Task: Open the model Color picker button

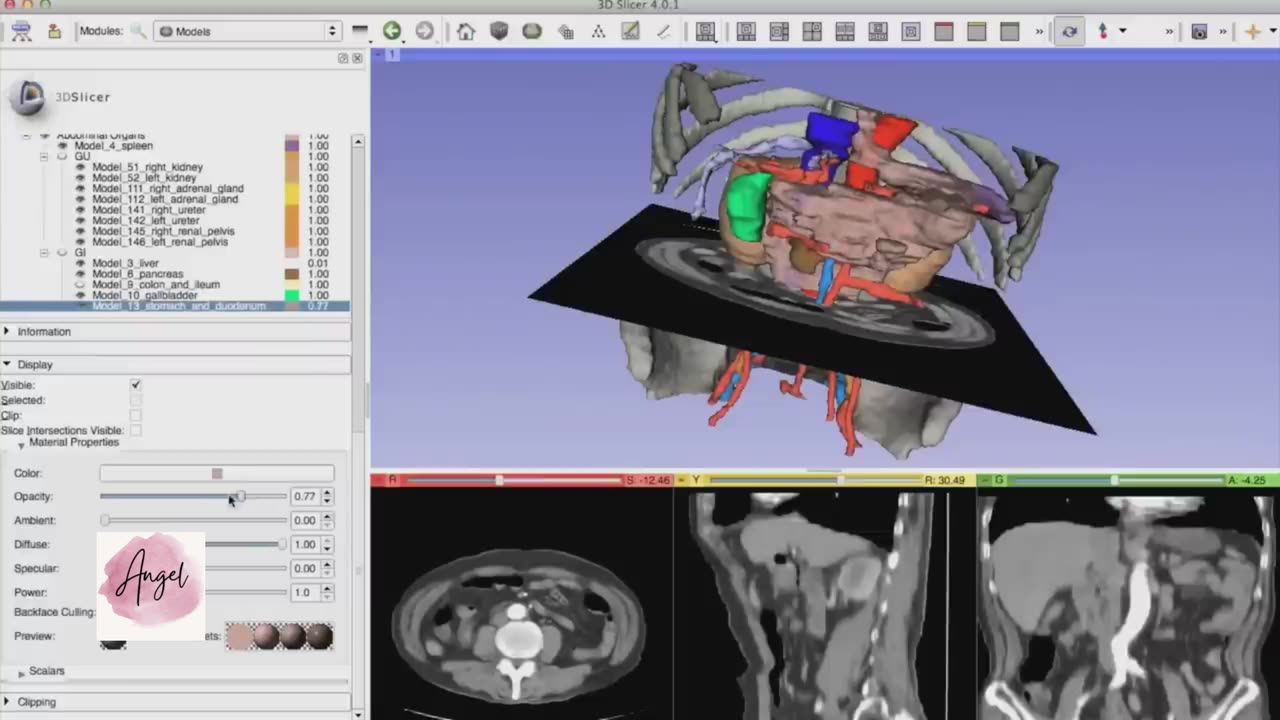Action: 217,473
